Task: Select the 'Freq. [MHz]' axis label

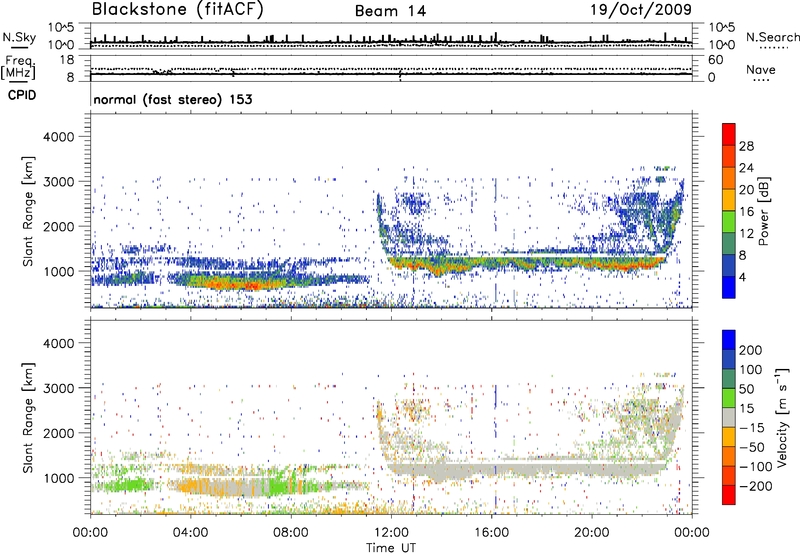Action: (x=18, y=68)
